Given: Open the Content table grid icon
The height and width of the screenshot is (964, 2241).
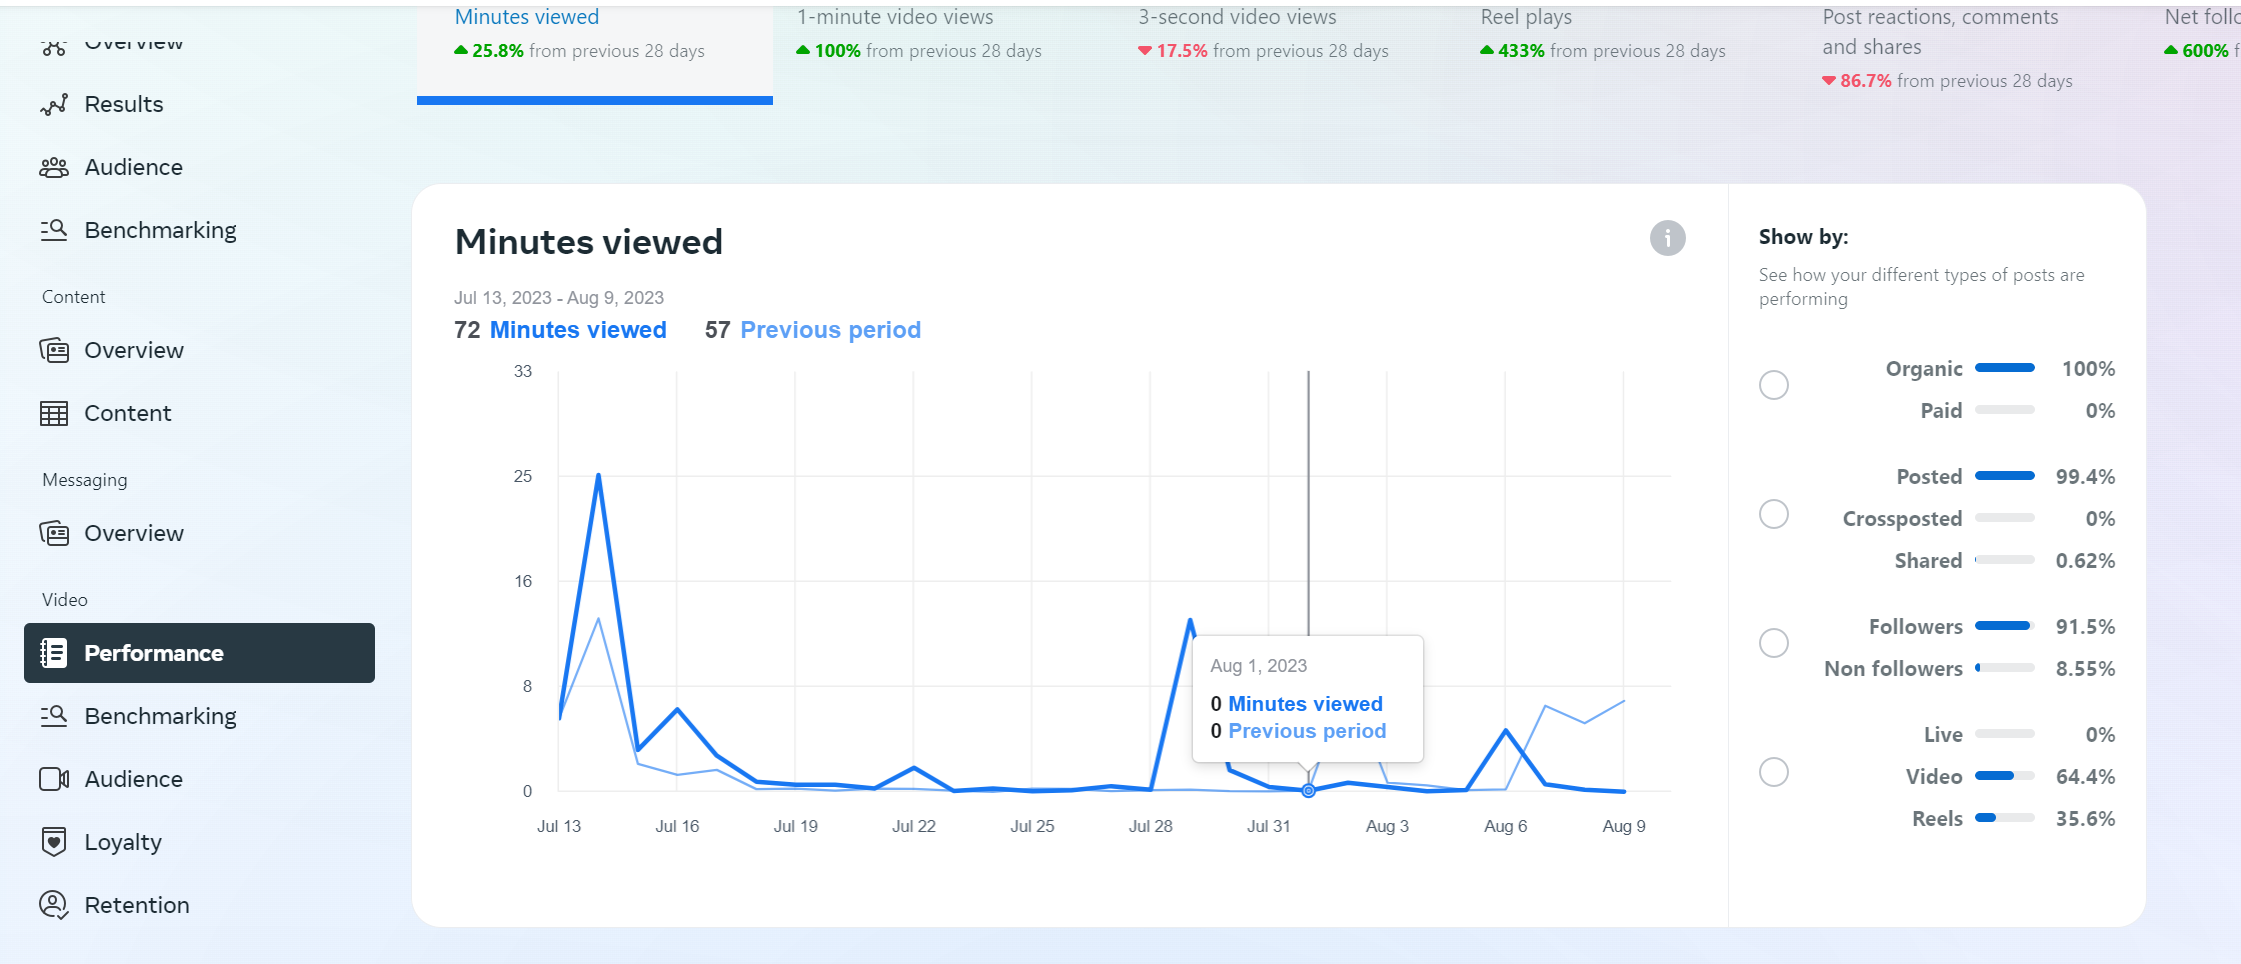Looking at the screenshot, I should point(54,414).
